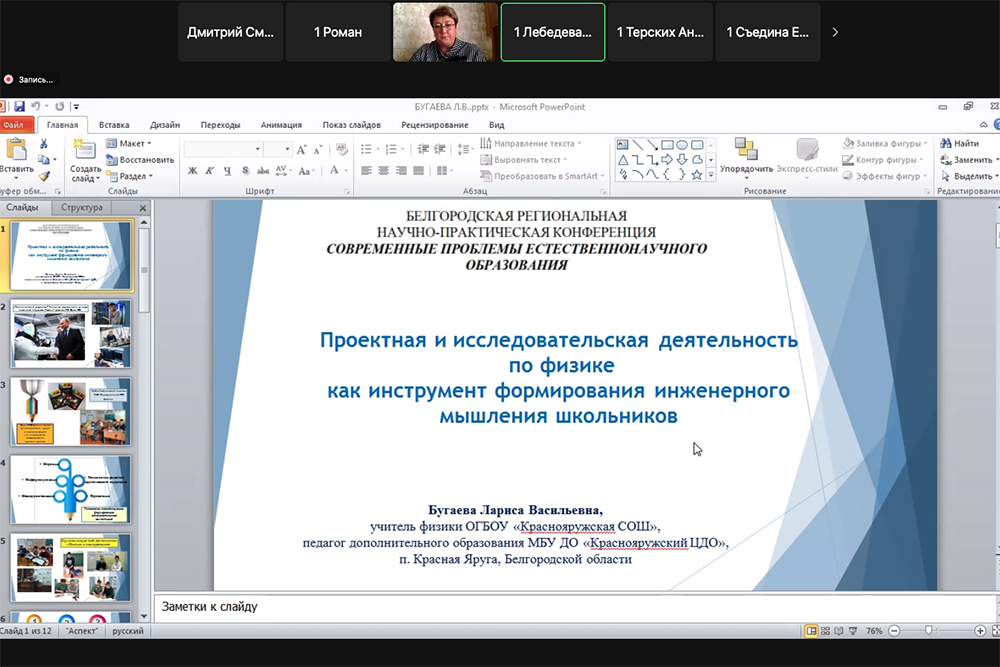This screenshot has width=1000, height=667.
Task: Open the font name combo box
Action: (222, 148)
